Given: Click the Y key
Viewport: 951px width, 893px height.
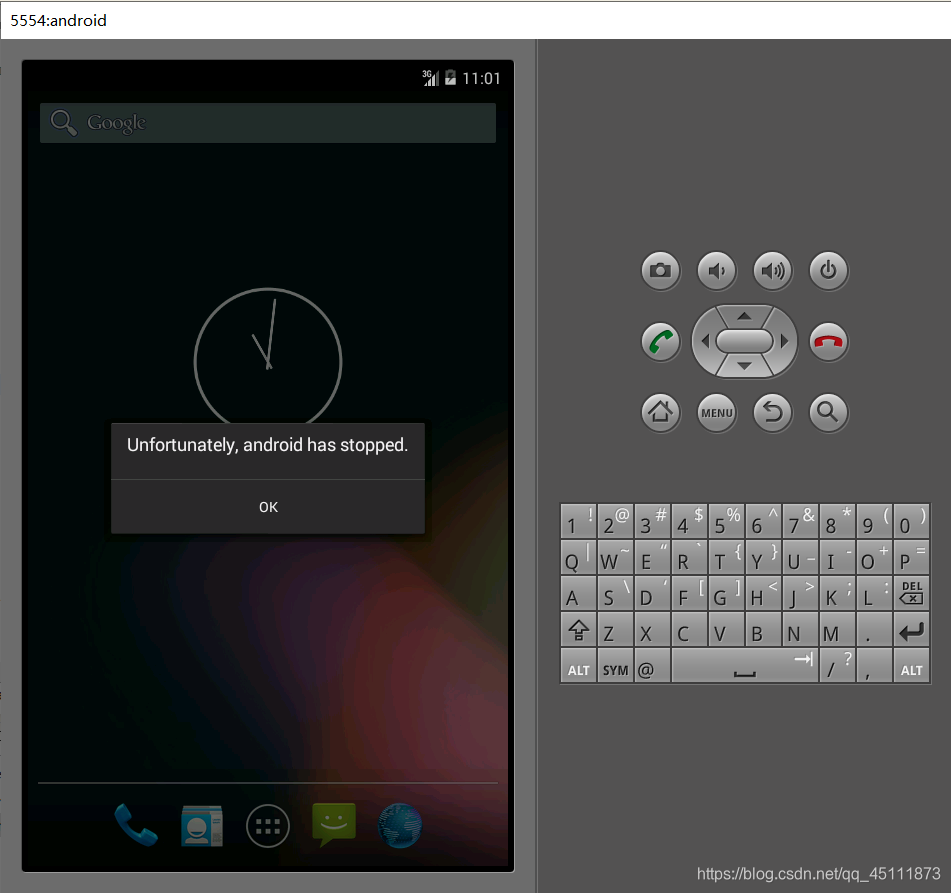Looking at the screenshot, I should (763, 557).
